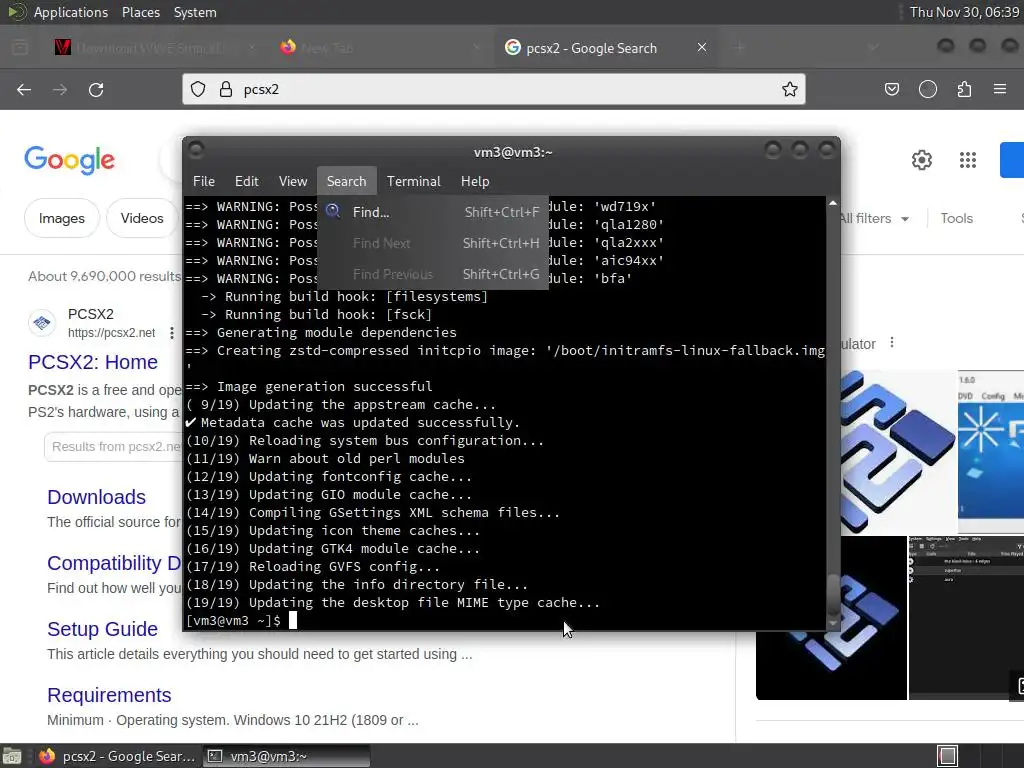The image size is (1024, 768).
Task: Open the Downloads sitelink
Action: 96,497
